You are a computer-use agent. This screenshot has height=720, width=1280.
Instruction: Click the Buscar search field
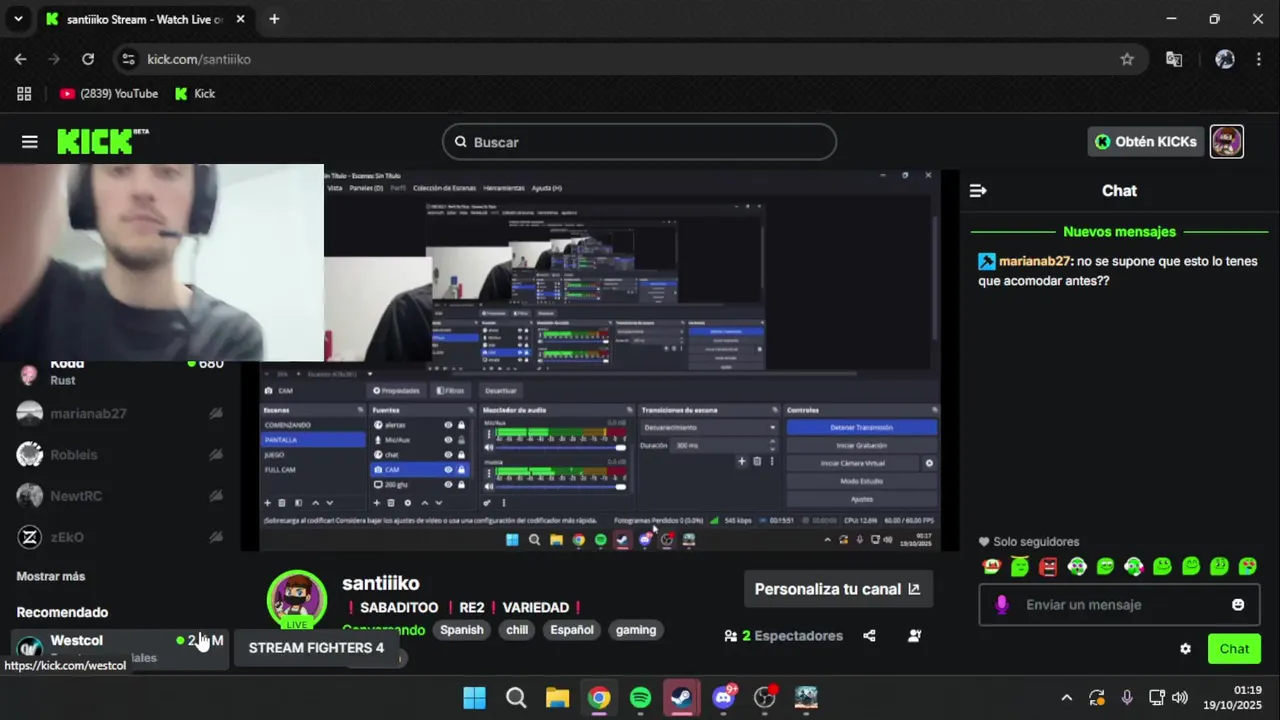pos(640,142)
